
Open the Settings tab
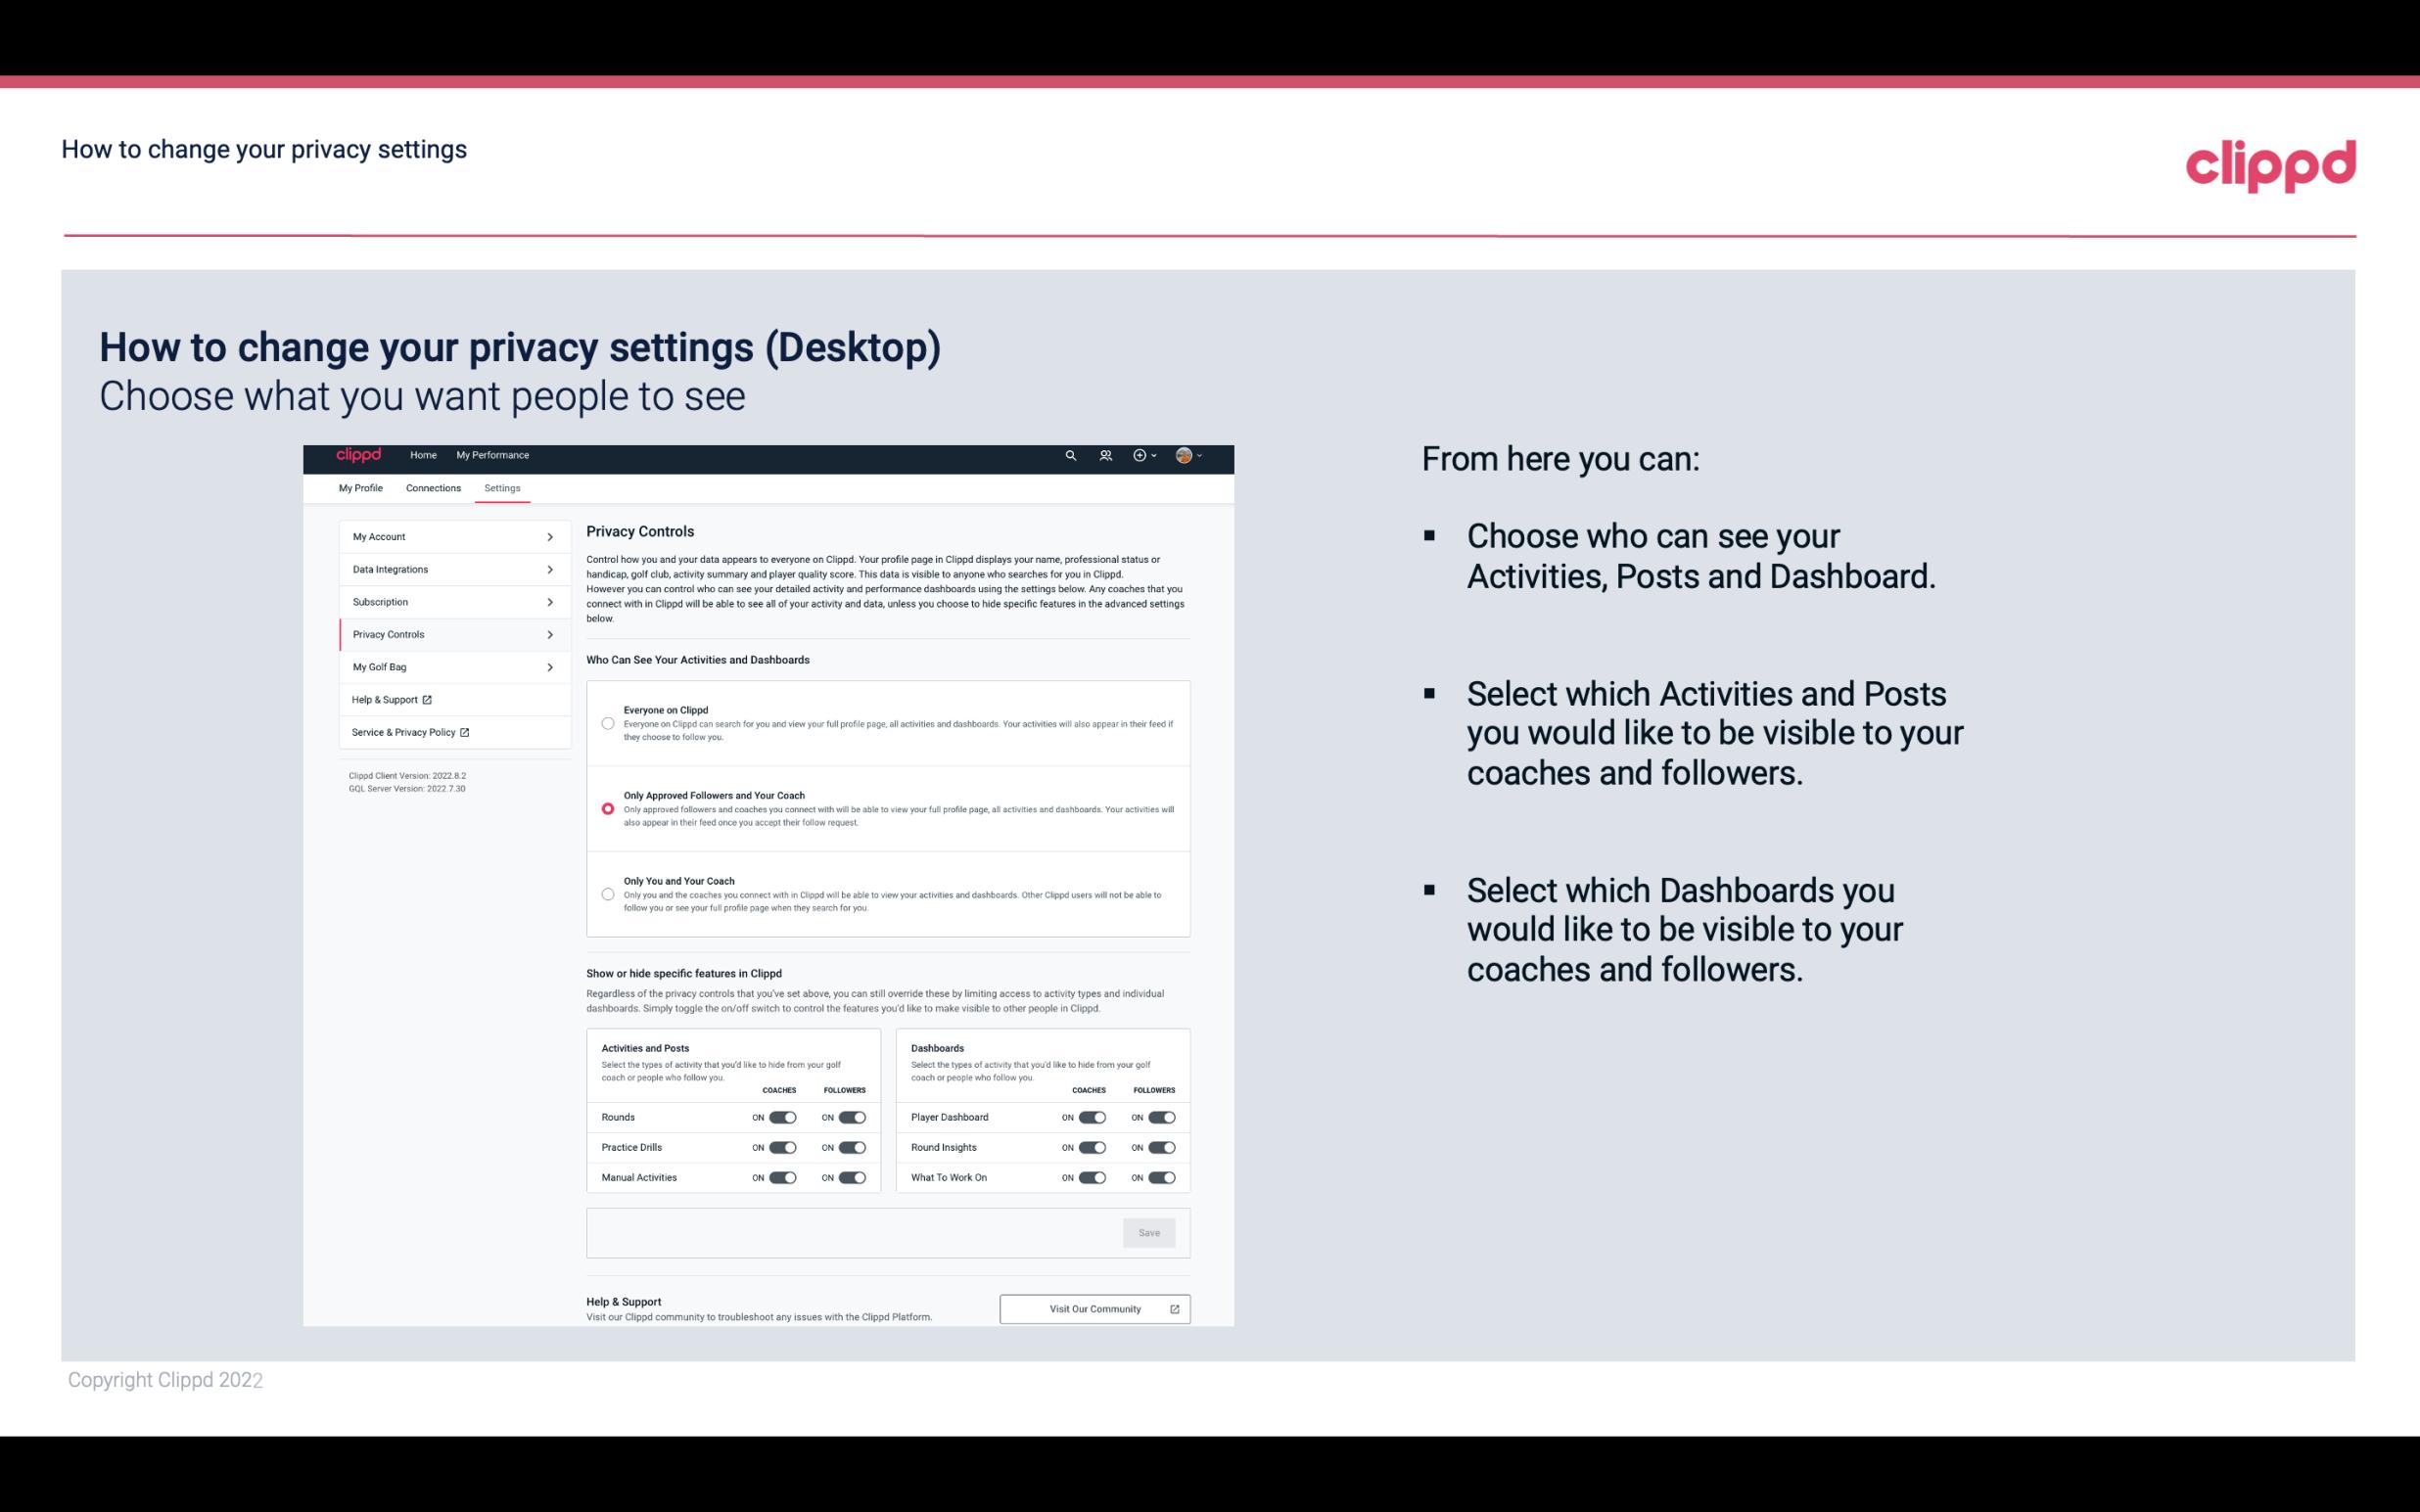pos(502,486)
